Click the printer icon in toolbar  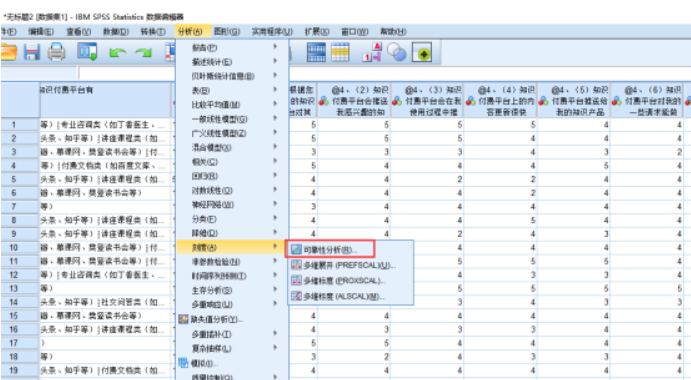pyautogui.click(x=56, y=52)
